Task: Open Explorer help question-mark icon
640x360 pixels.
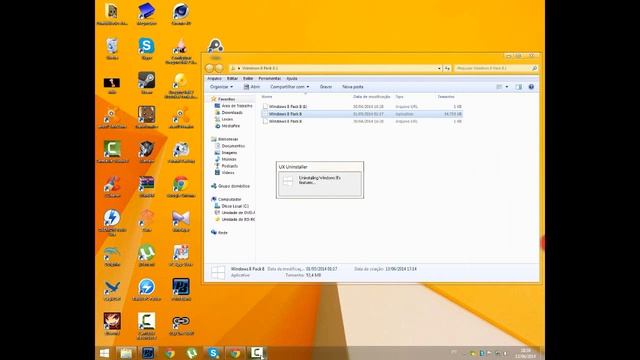Action: tap(531, 87)
